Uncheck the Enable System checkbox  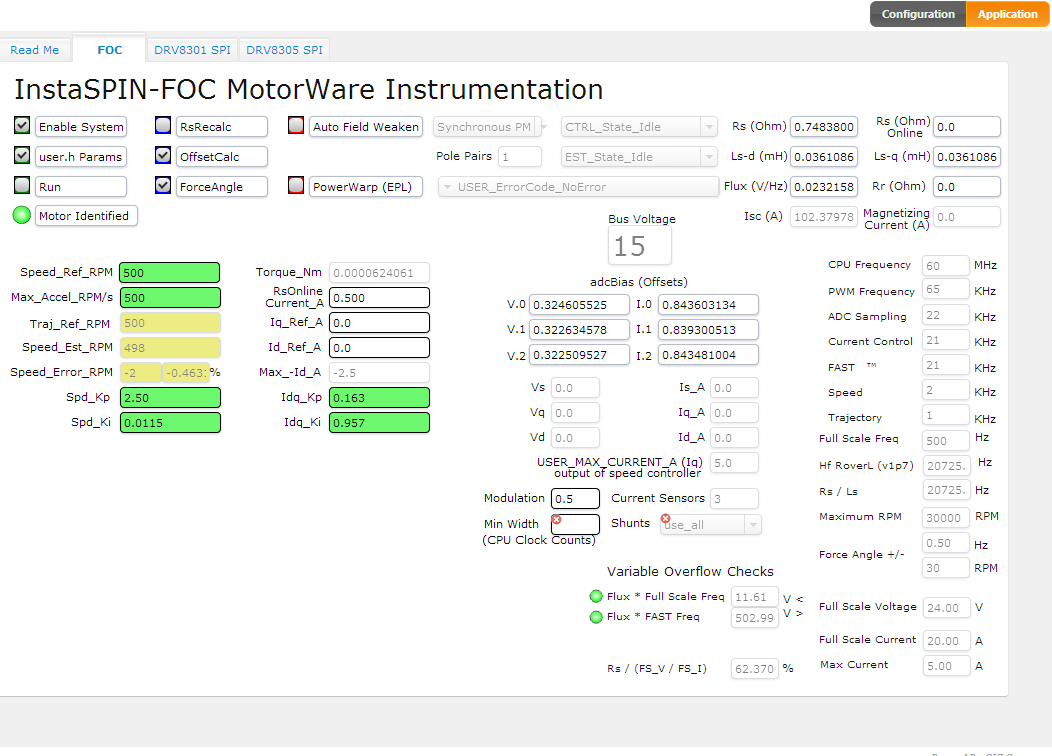(22, 125)
